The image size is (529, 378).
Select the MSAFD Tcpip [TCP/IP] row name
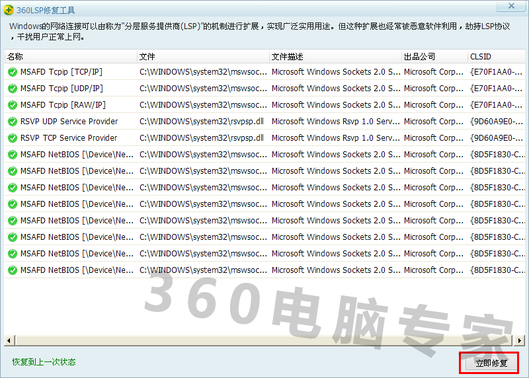pyautogui.click(x=61, y=72)
